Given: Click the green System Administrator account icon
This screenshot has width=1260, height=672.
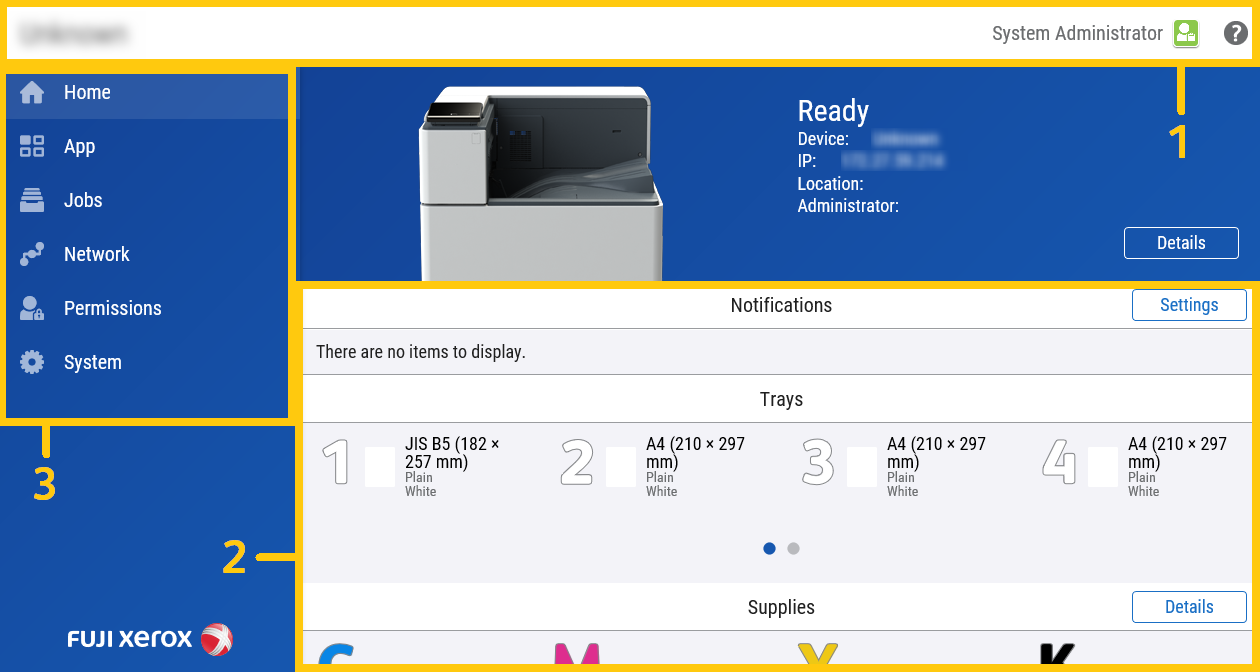Looking at the screenshot, I should point(1185,33).
